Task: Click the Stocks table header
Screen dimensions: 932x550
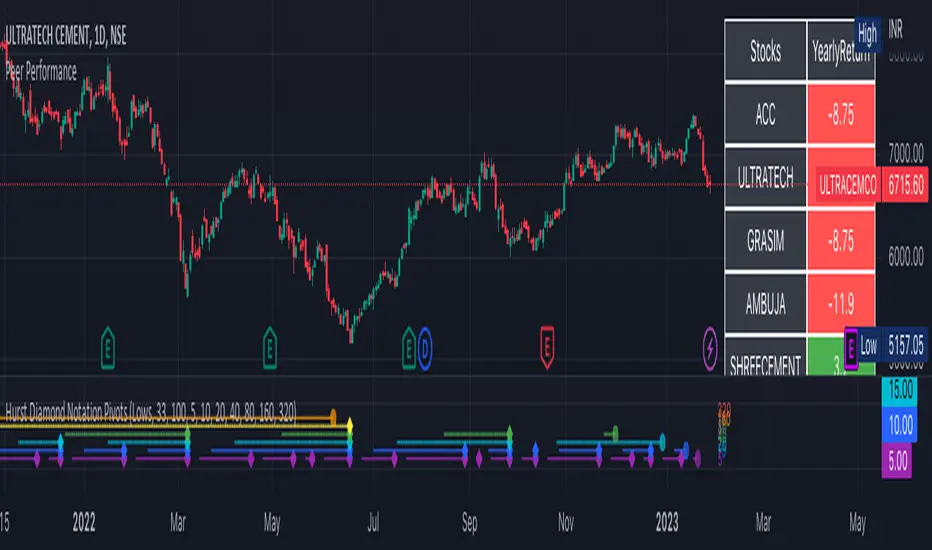Action: coord(765,51)
